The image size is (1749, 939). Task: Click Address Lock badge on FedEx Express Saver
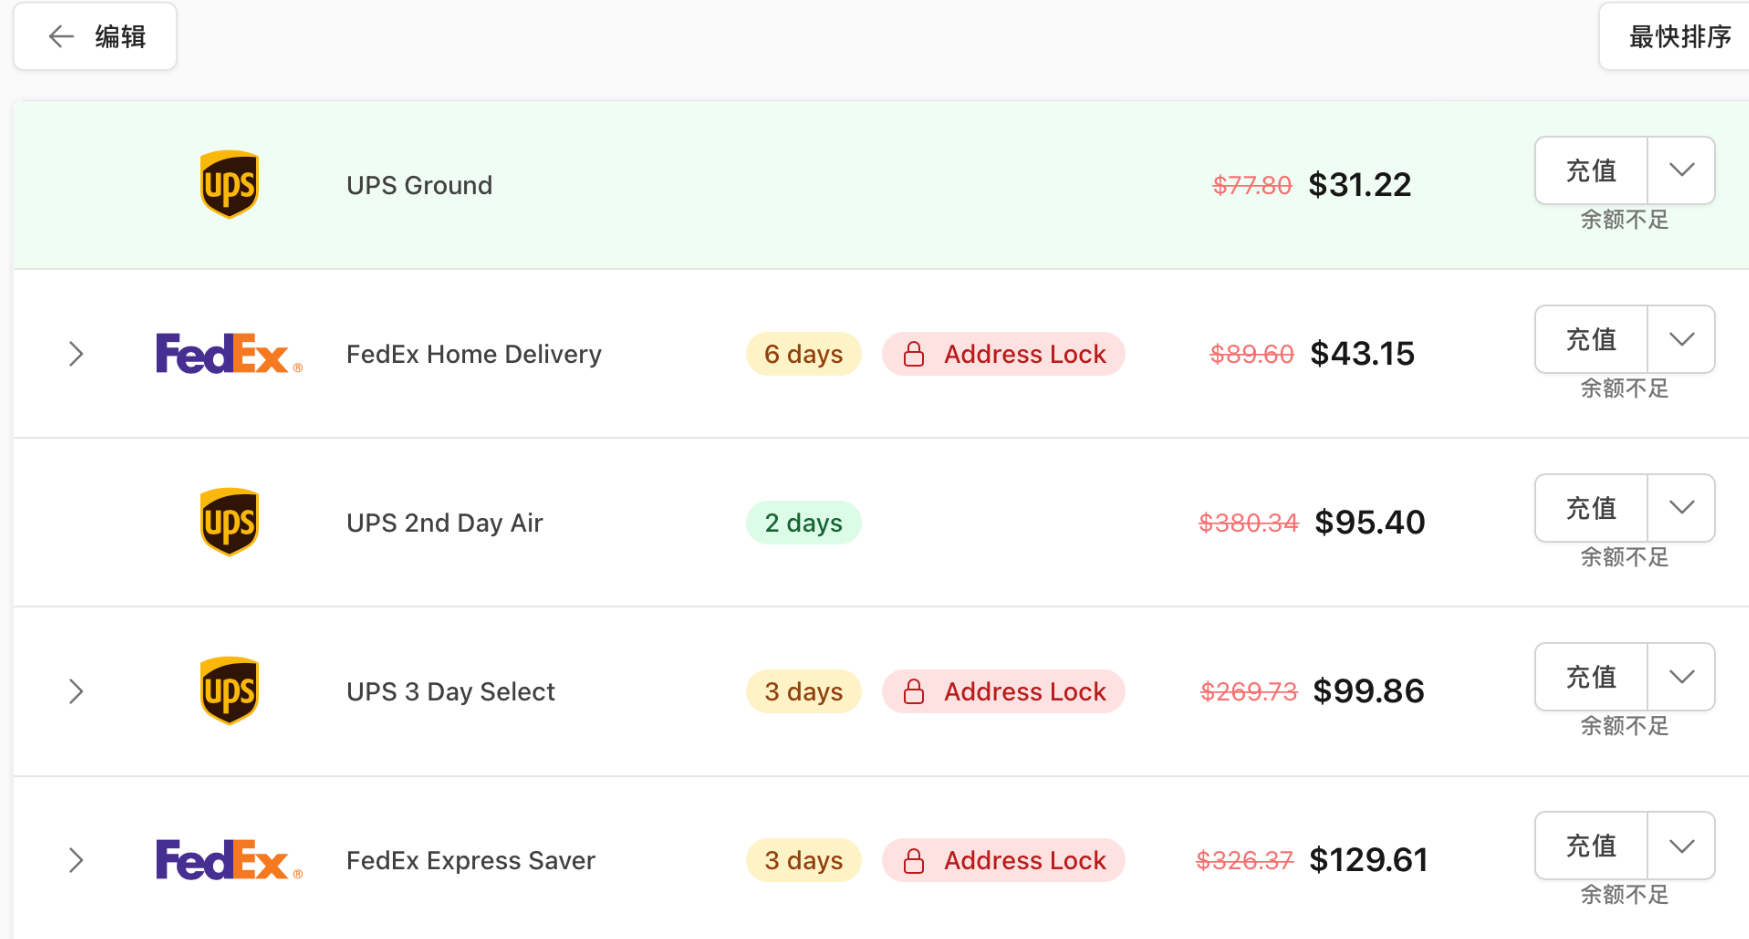[1004, 860]
